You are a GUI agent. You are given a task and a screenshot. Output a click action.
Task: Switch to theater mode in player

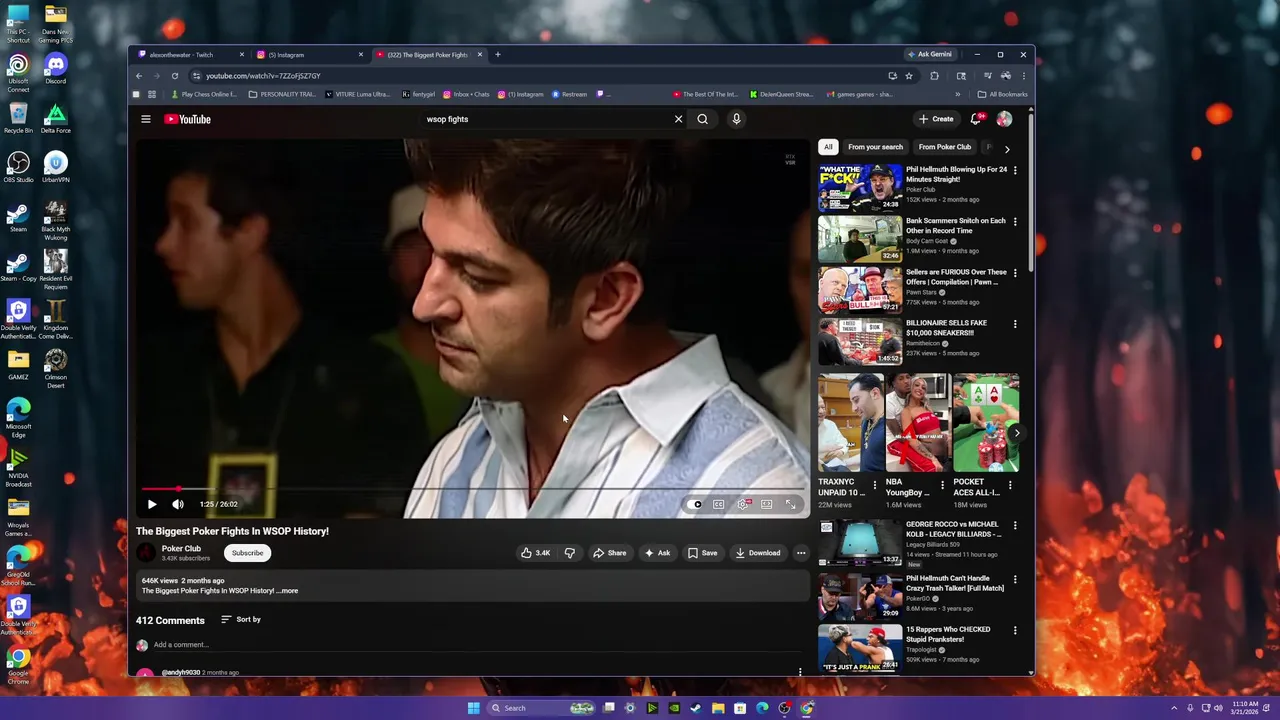pyautogui.click(x=767, y=504)
